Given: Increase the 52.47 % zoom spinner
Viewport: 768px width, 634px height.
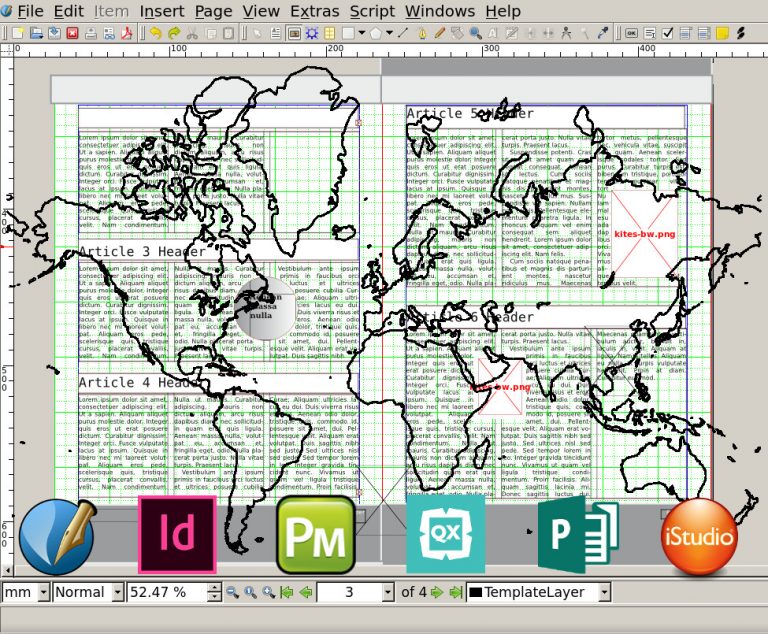Looking at the screenshot, I should coord(214,588).
